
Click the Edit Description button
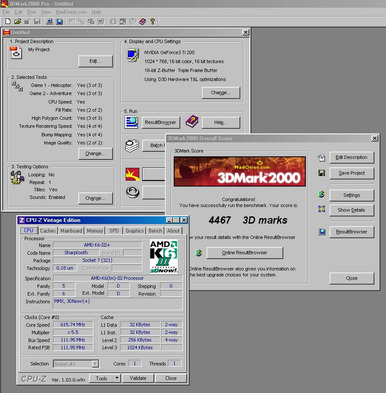[x=352, y=157]
